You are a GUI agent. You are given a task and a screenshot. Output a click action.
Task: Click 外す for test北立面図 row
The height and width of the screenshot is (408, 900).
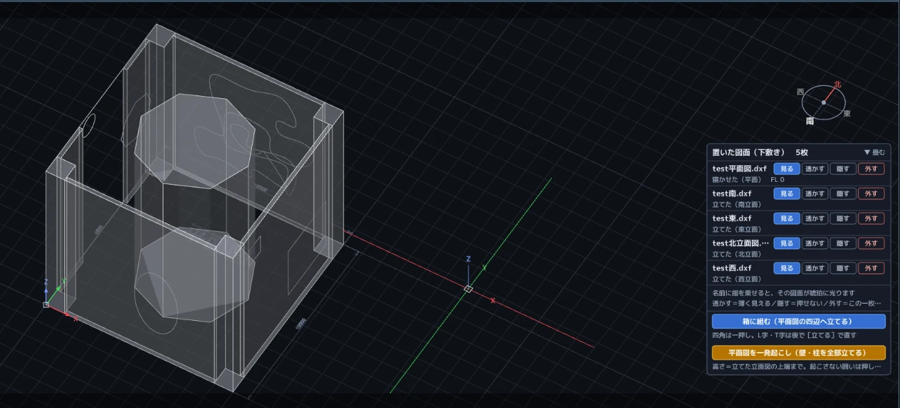[x=871, y=243]
